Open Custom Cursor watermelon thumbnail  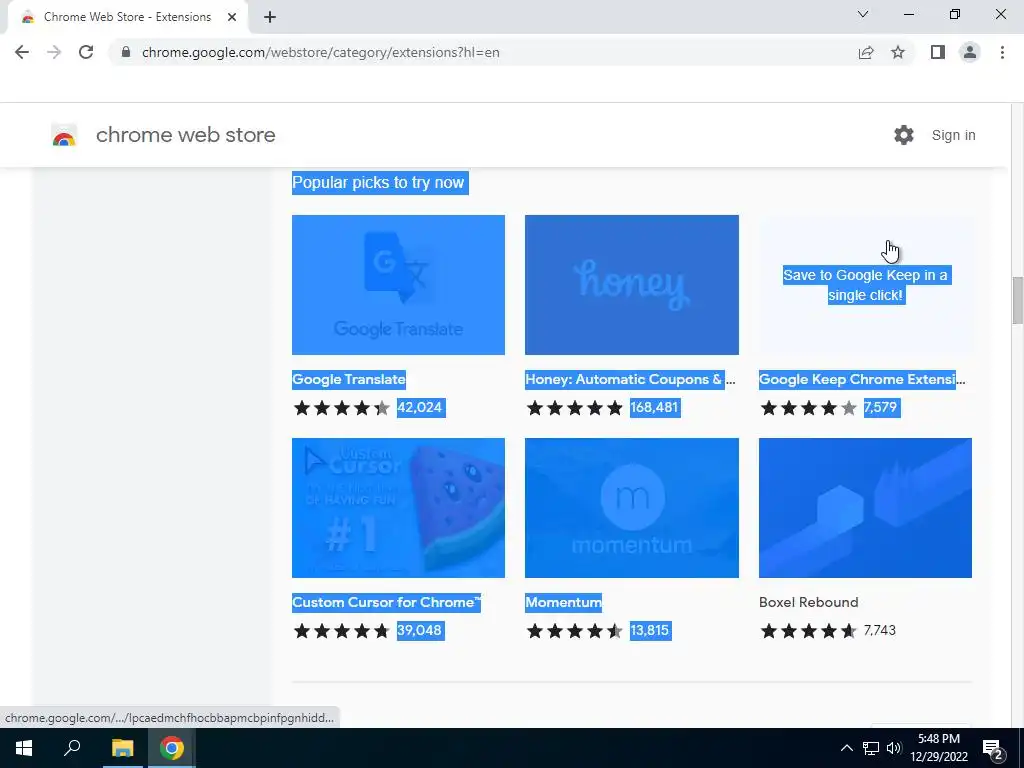tap(398, 507)
